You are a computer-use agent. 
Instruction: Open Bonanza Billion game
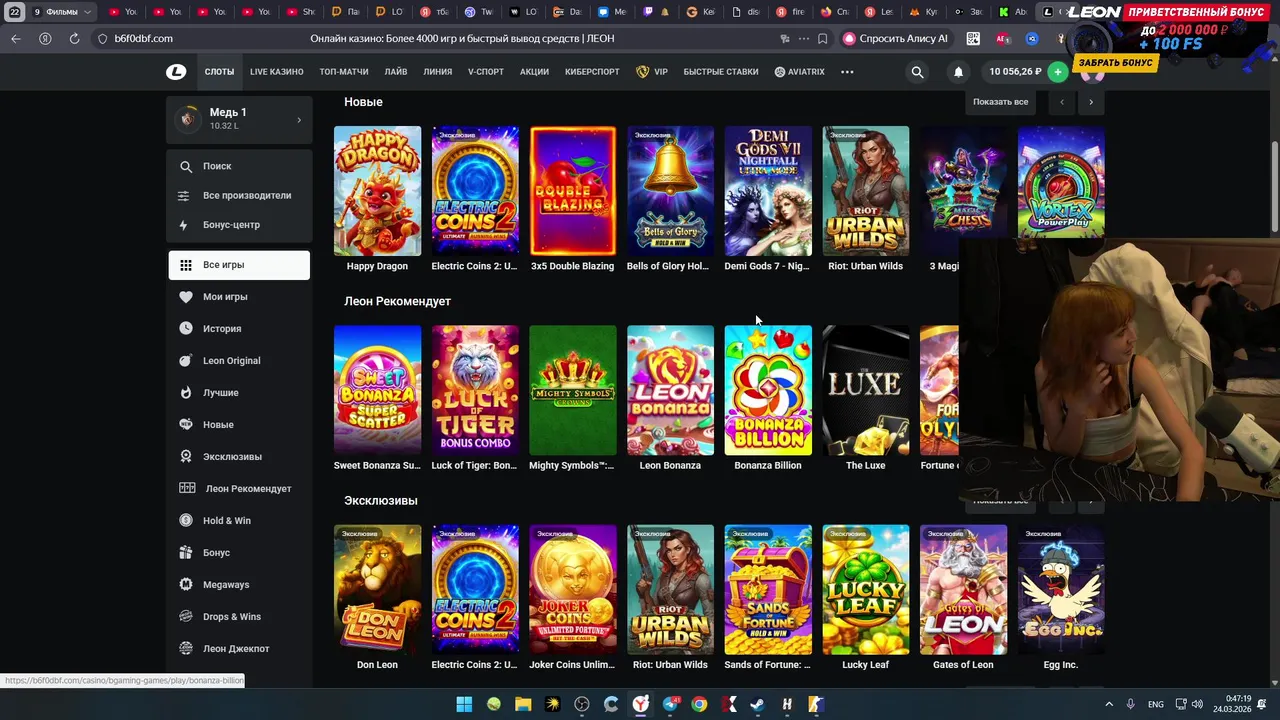click(x=768, y=390)
